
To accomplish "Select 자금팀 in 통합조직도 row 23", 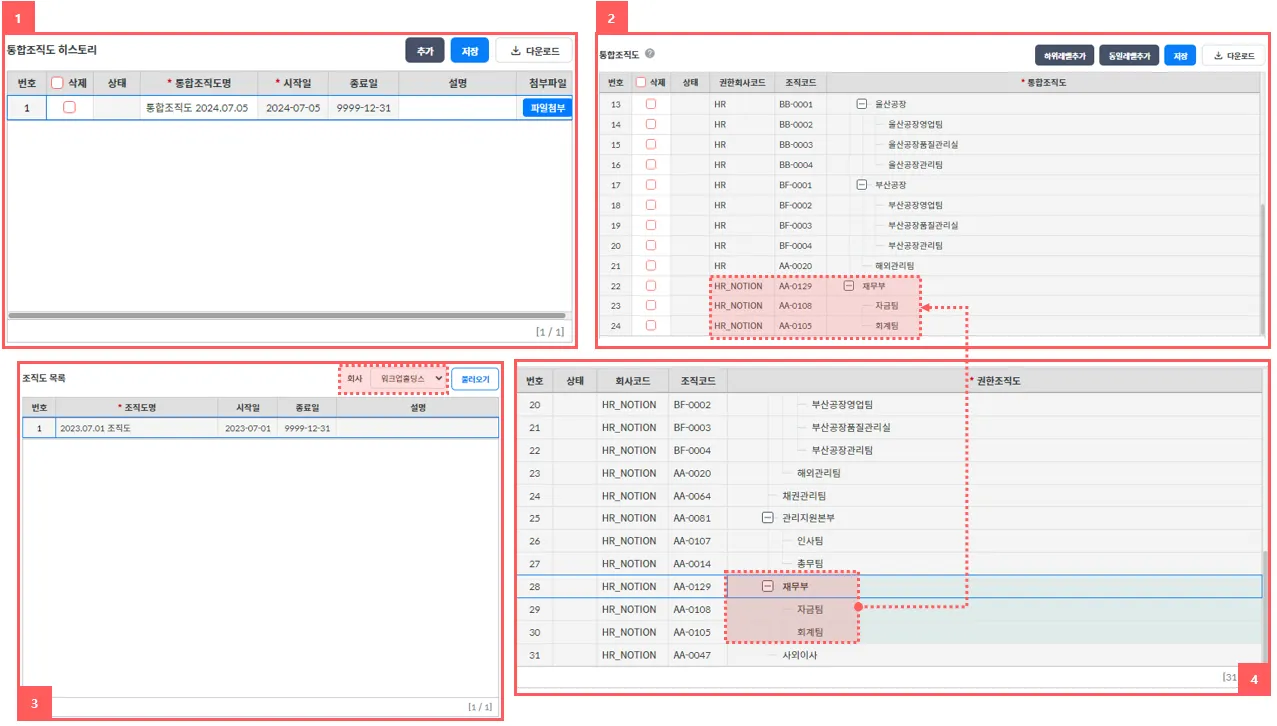I will tap(887, 305).
